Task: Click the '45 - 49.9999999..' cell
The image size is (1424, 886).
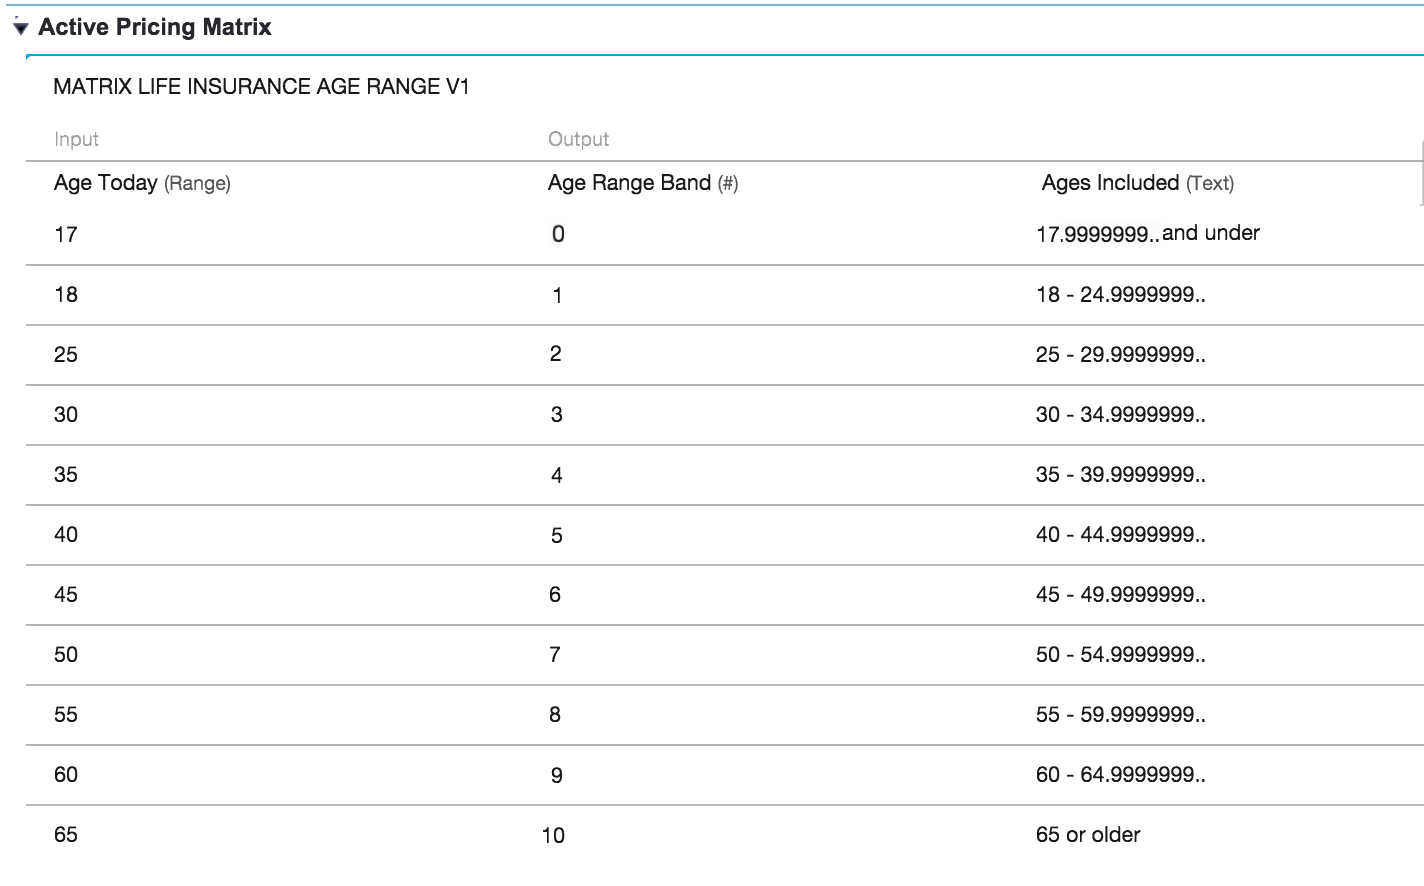Action: point(1121,595)
